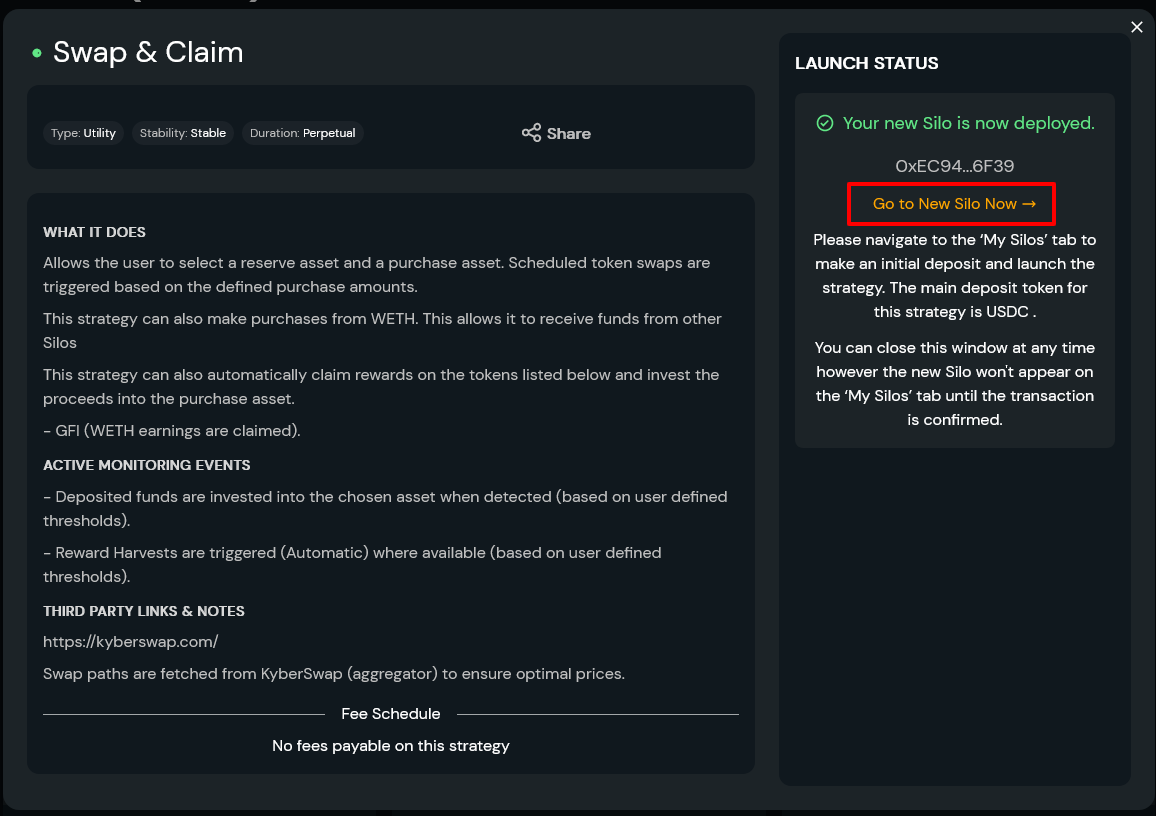
Task: Click the WHAT IT DOES heading
Action: (94, 232)
